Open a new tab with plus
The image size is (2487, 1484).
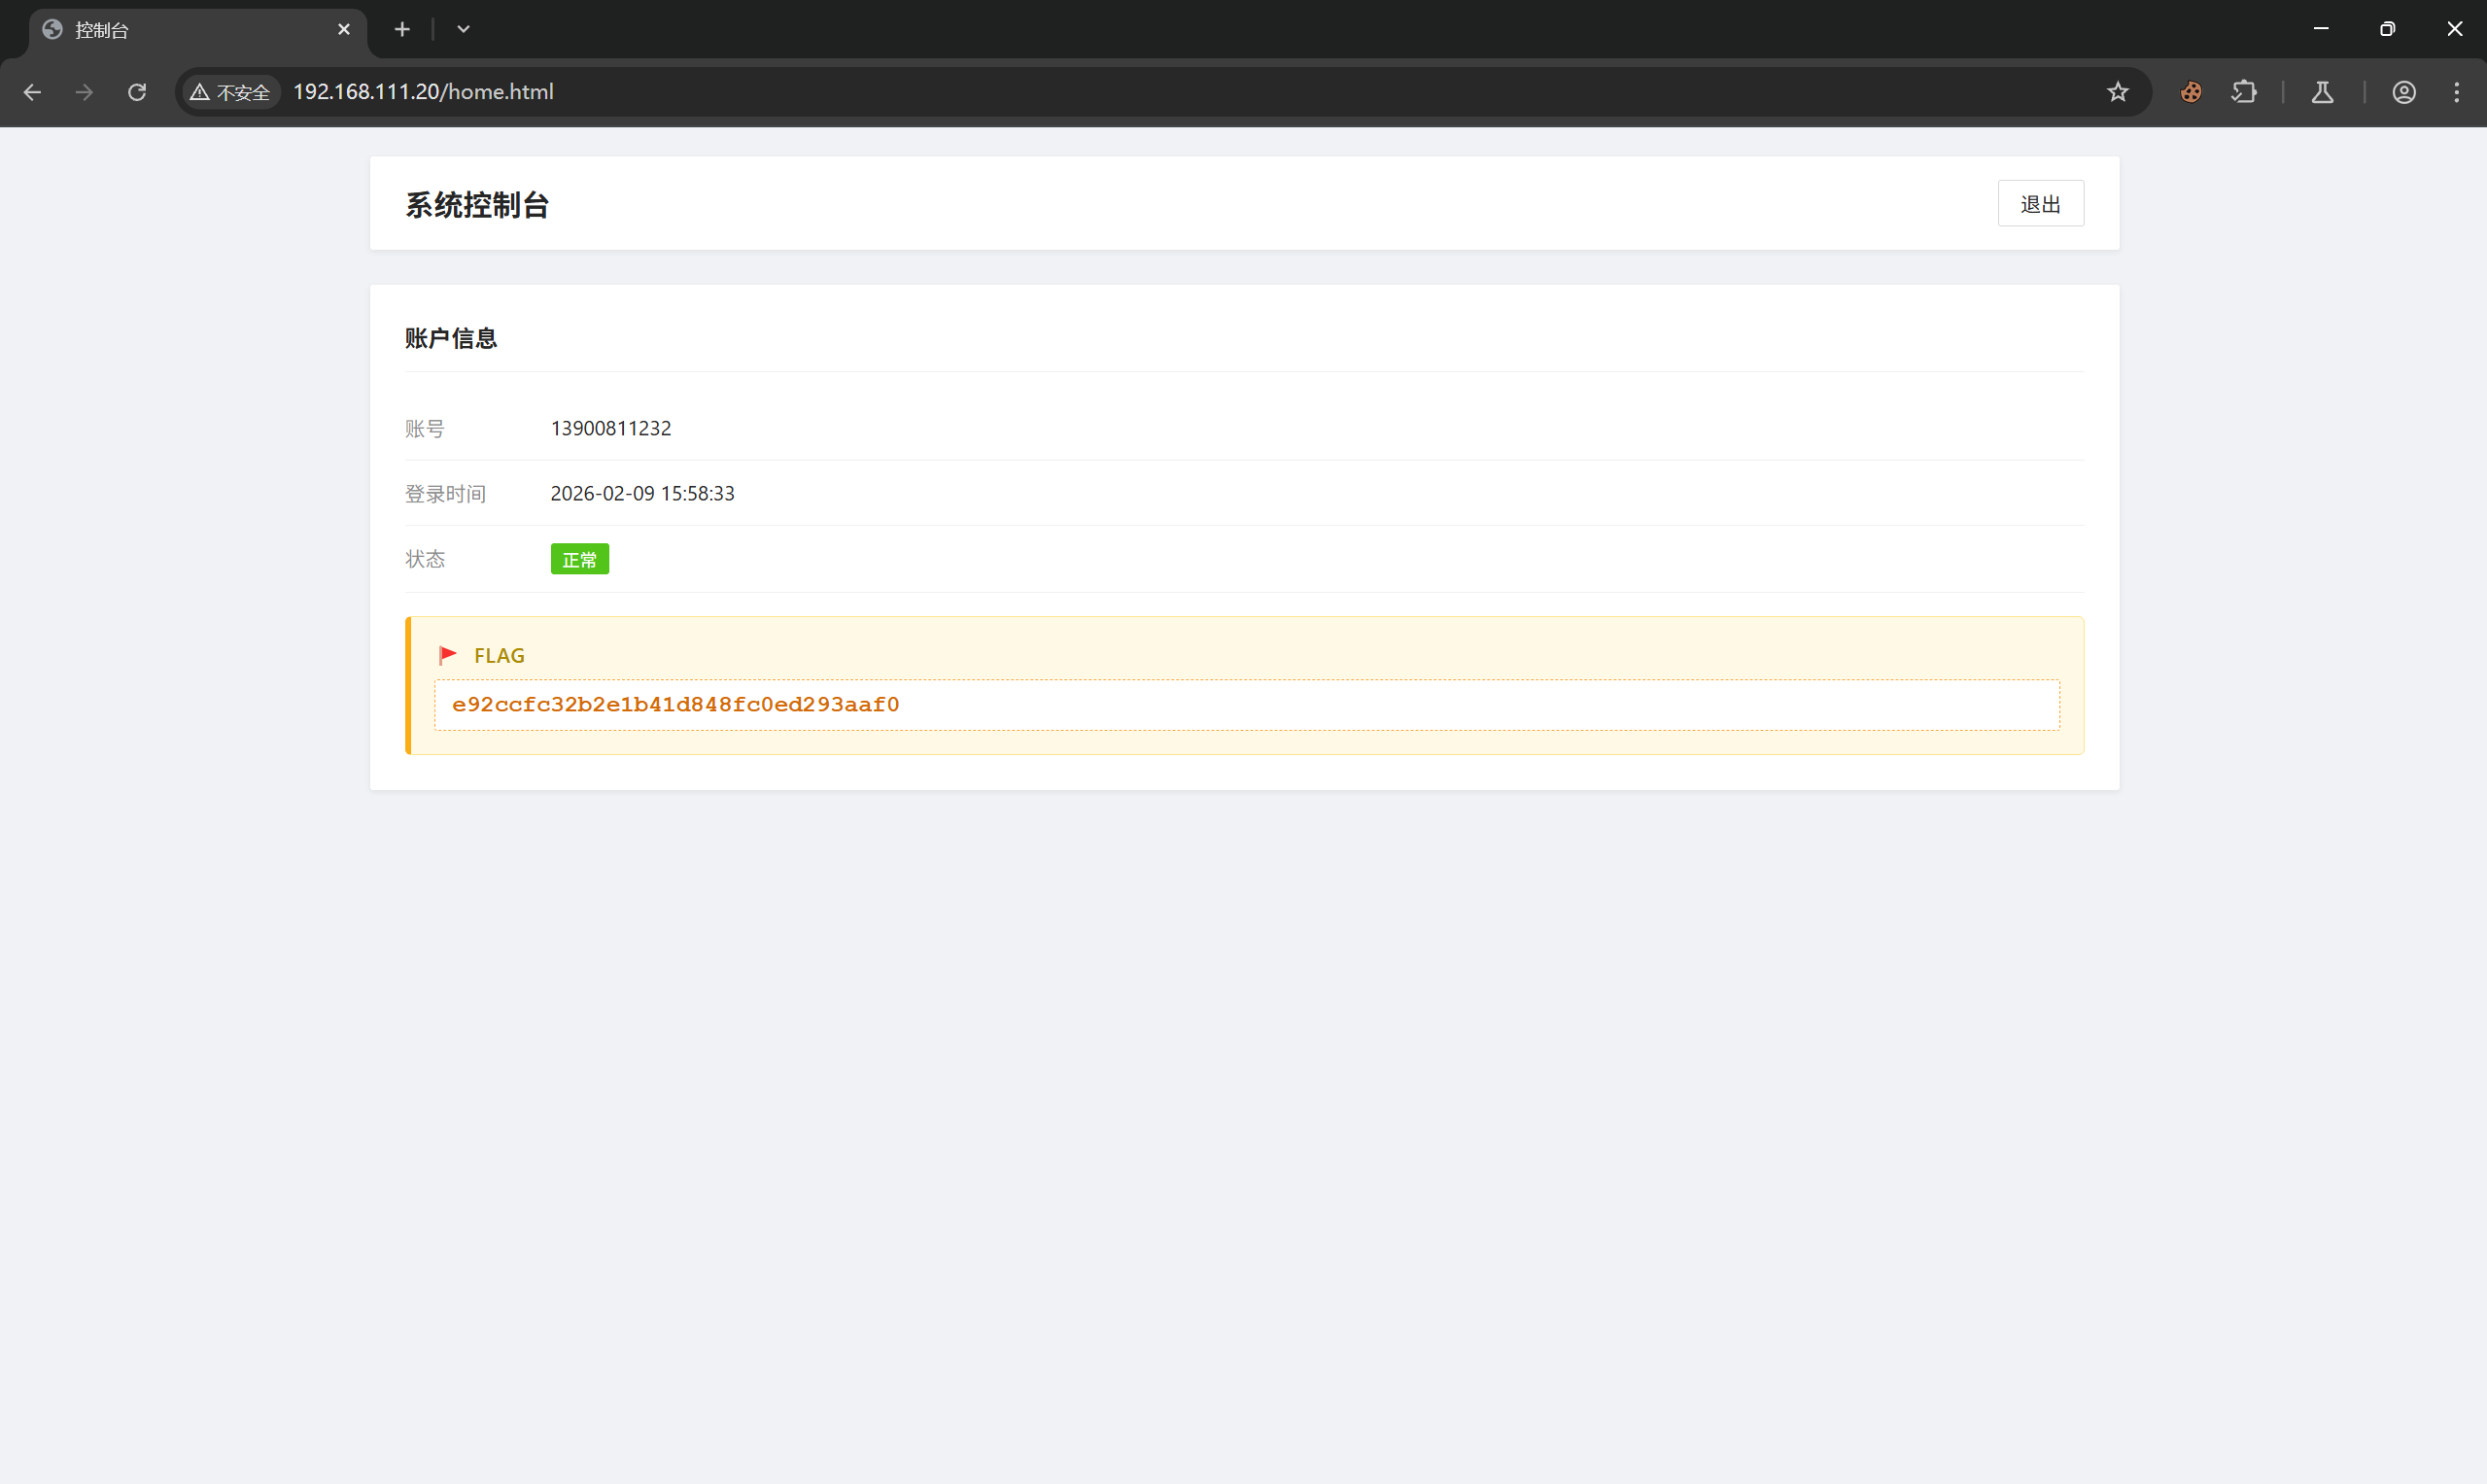(402, 29)
